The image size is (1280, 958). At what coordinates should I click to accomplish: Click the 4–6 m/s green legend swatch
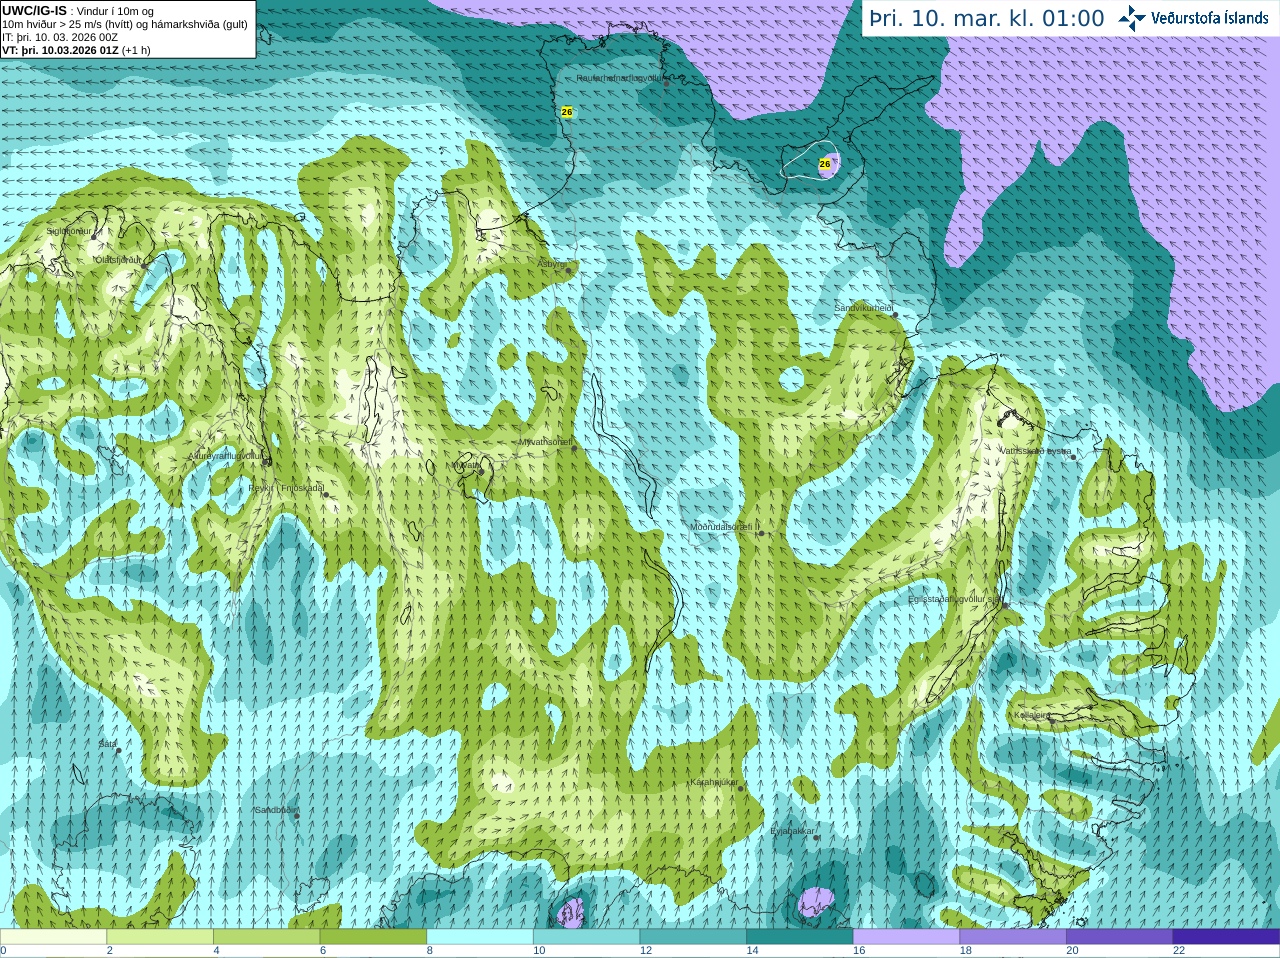point(267,937)
